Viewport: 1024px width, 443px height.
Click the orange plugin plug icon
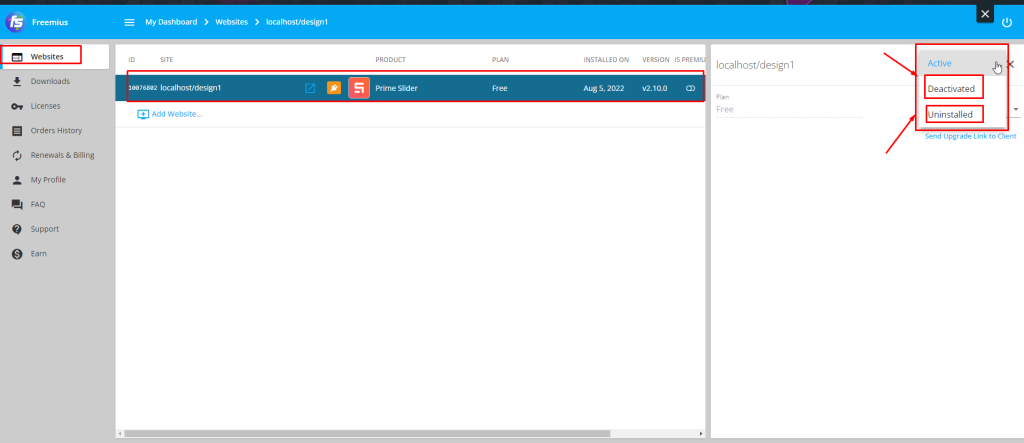(334, 88)
